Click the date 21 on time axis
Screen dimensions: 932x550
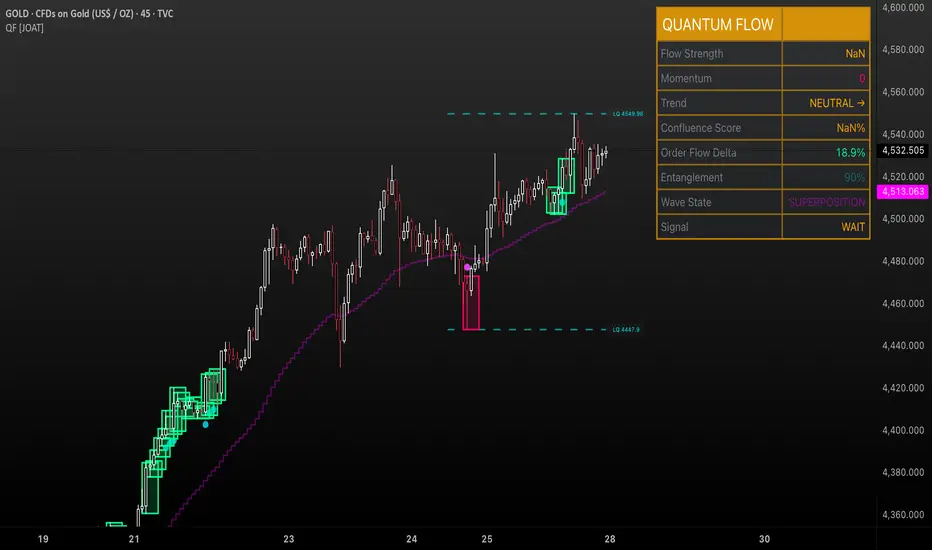tap(134, 539)
